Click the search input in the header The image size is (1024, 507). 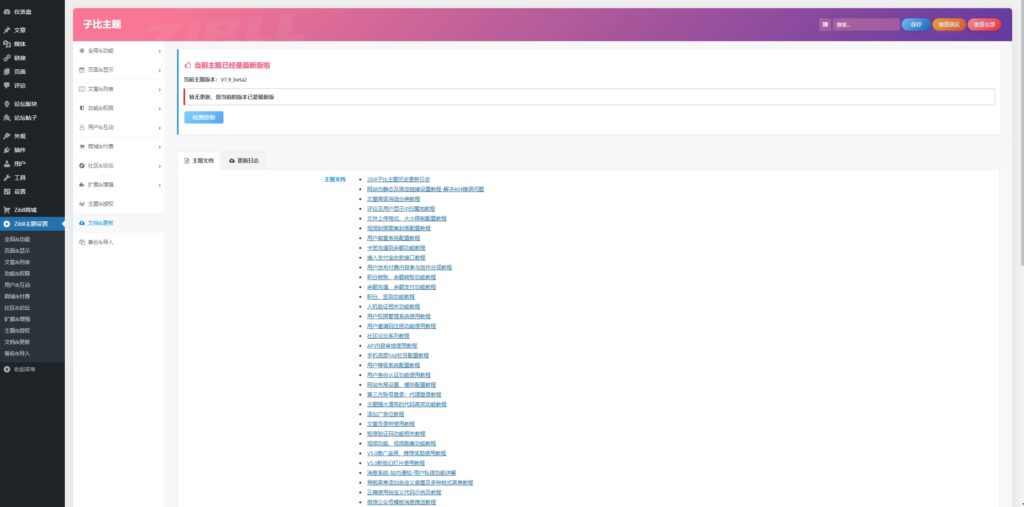point(865,24)
